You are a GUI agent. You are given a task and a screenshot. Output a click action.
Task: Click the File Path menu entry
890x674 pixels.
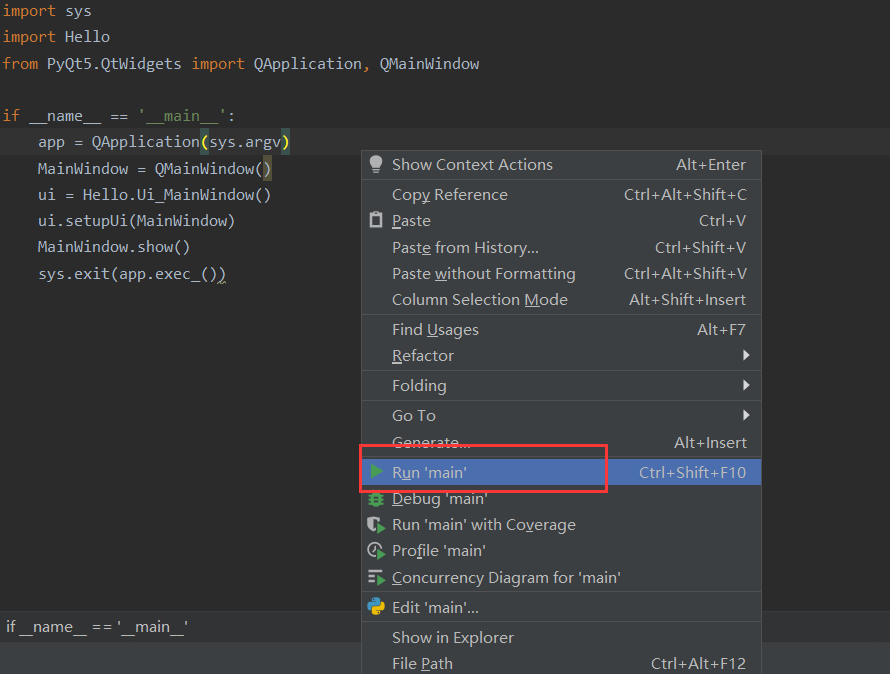tap(422, 664)
